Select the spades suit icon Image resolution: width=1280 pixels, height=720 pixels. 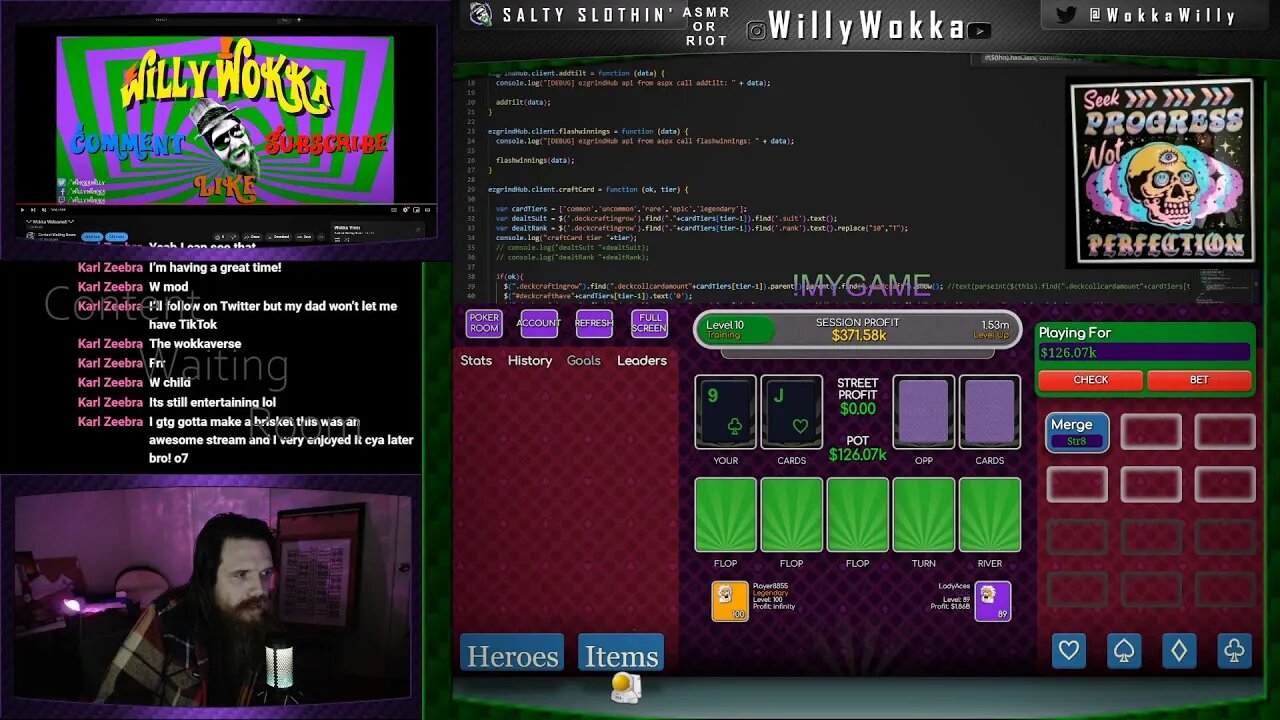click(1124, 651)
